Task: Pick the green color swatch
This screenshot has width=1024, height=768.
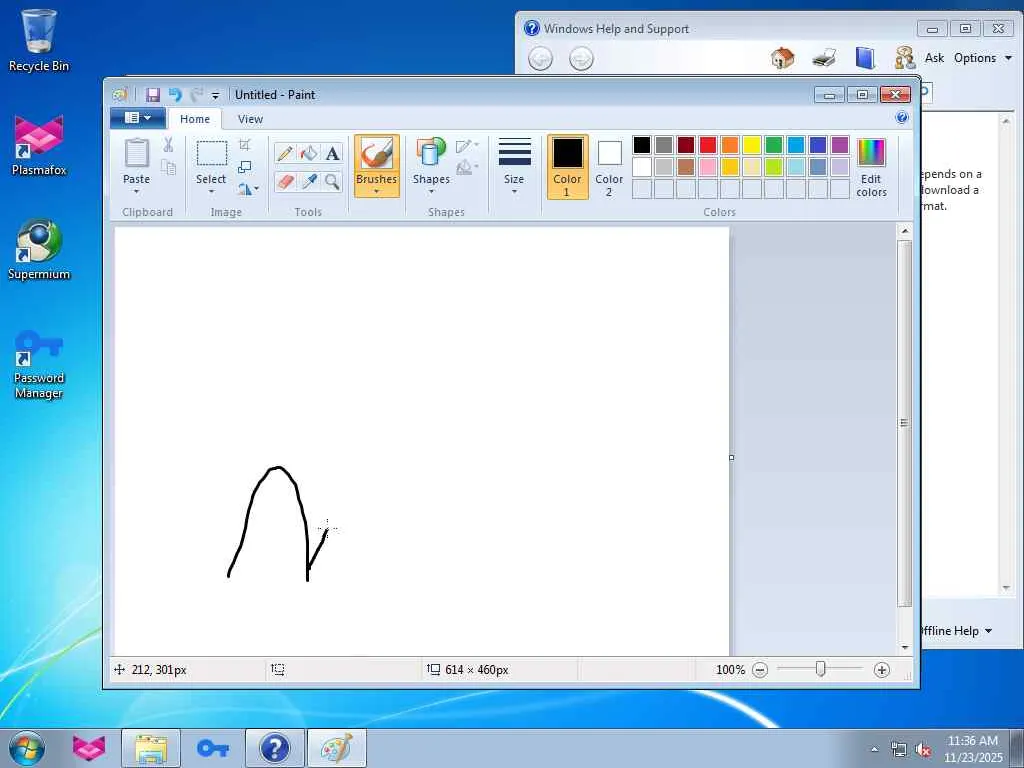Action: [x=774, y=144]
